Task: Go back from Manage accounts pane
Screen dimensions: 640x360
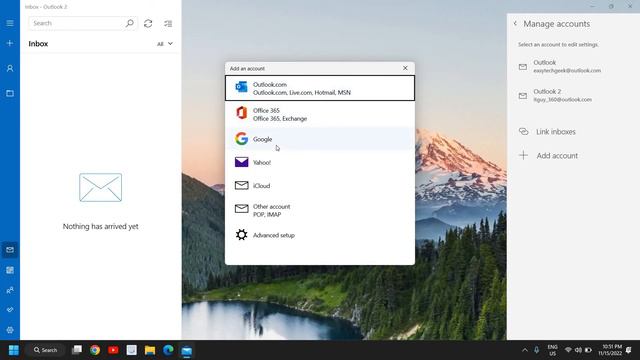Action: (x=515, y=24)
